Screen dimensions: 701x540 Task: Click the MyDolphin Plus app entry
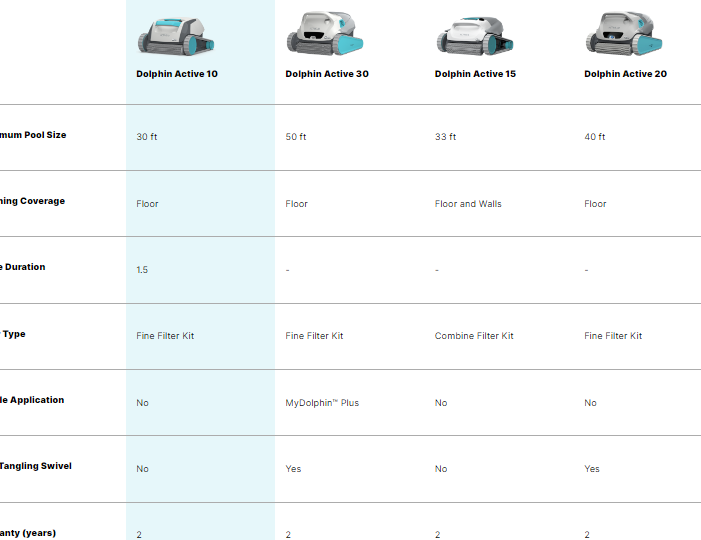click(322, 403)
